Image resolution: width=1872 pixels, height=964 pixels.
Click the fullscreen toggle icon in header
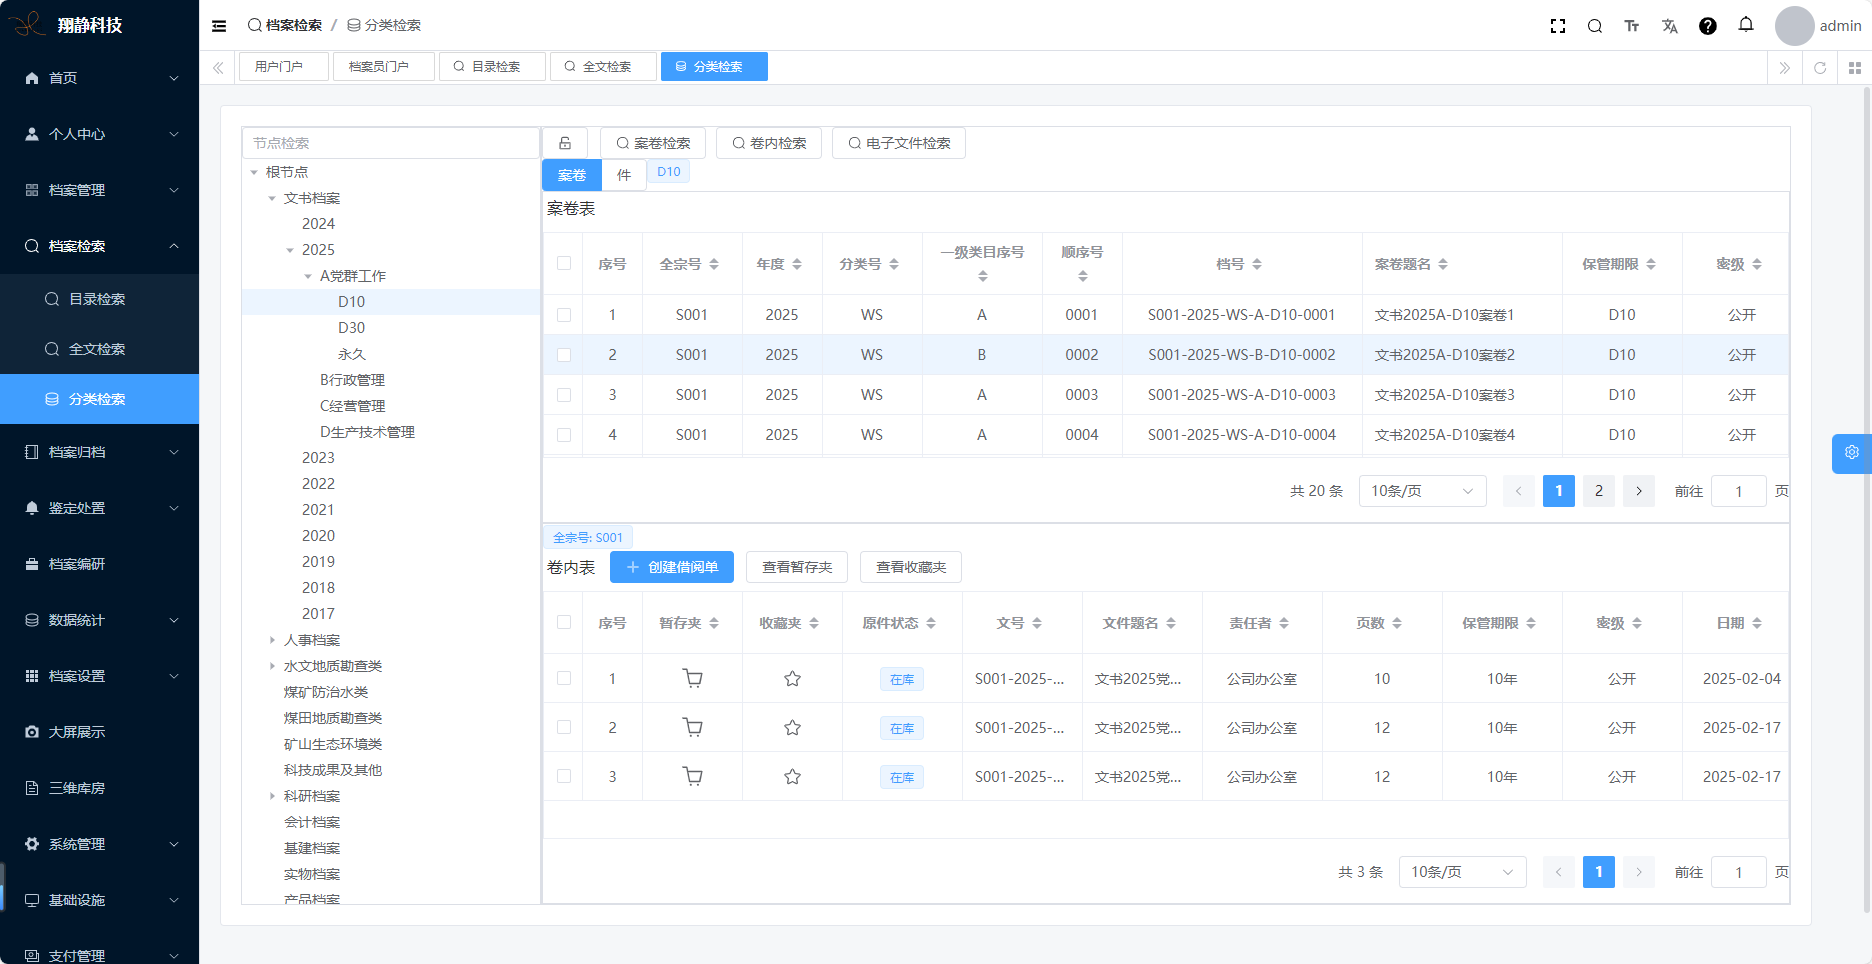[1557, 26]
